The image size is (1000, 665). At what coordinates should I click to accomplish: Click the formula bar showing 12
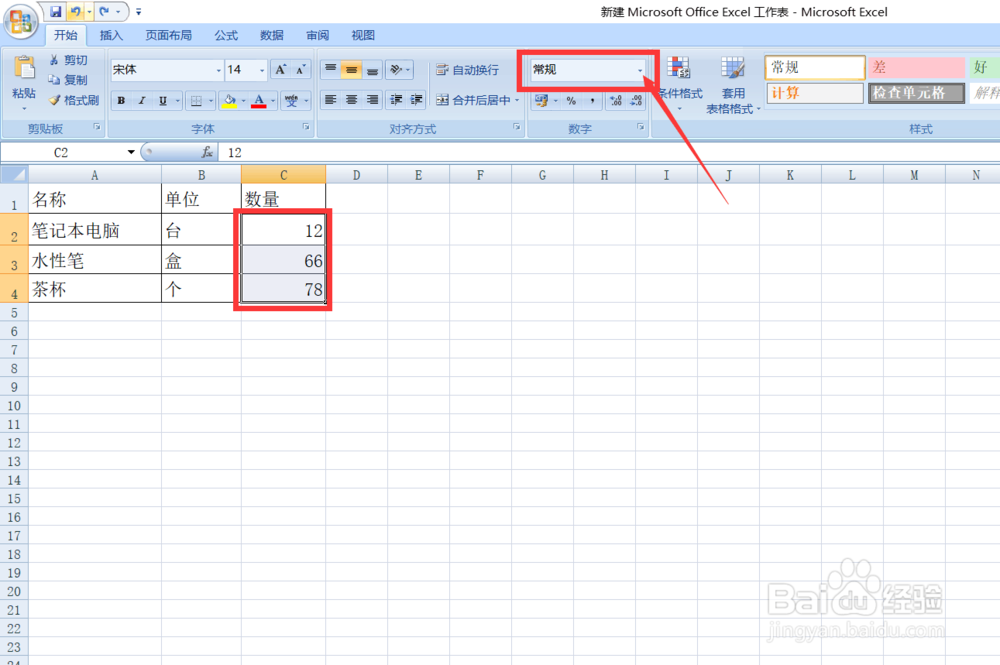(609, 152)
